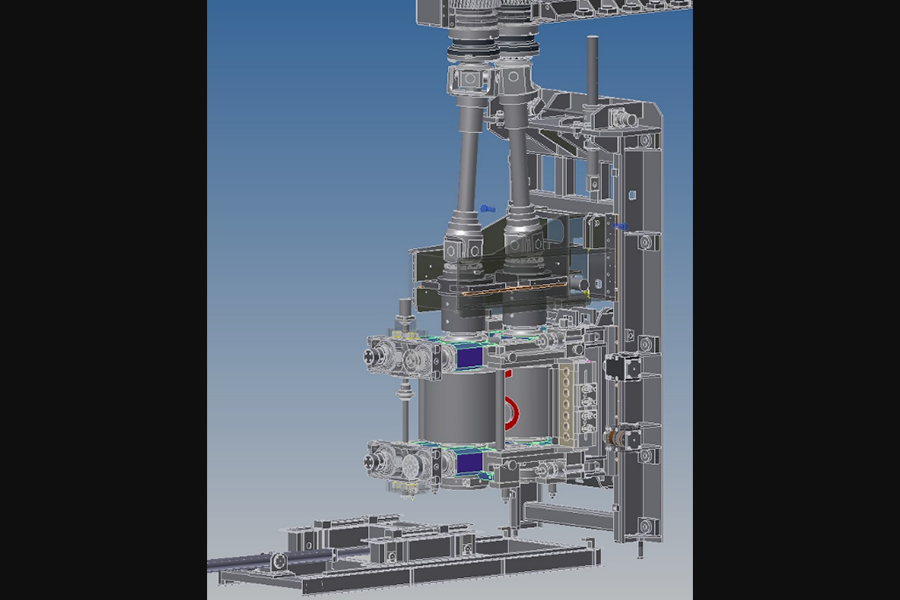
Task: Click the vertical threaded rod on the left
Action: (405, 400)
